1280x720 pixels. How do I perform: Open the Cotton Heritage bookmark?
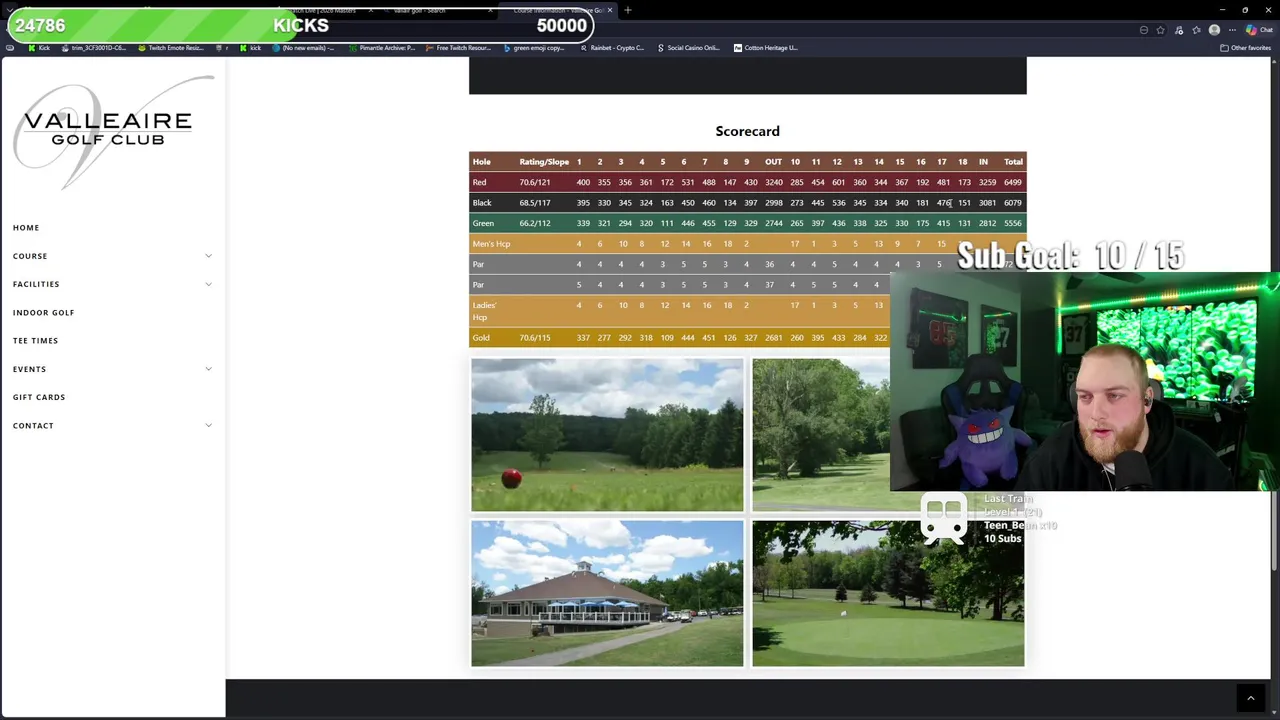point(766,48)
